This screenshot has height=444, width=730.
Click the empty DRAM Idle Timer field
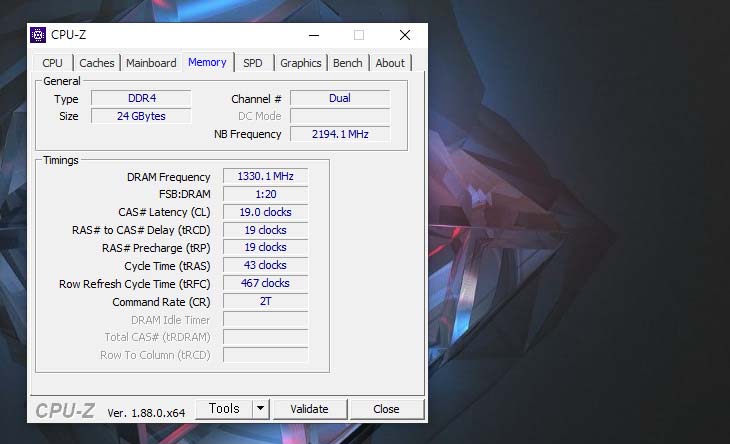tap(265, 319)
